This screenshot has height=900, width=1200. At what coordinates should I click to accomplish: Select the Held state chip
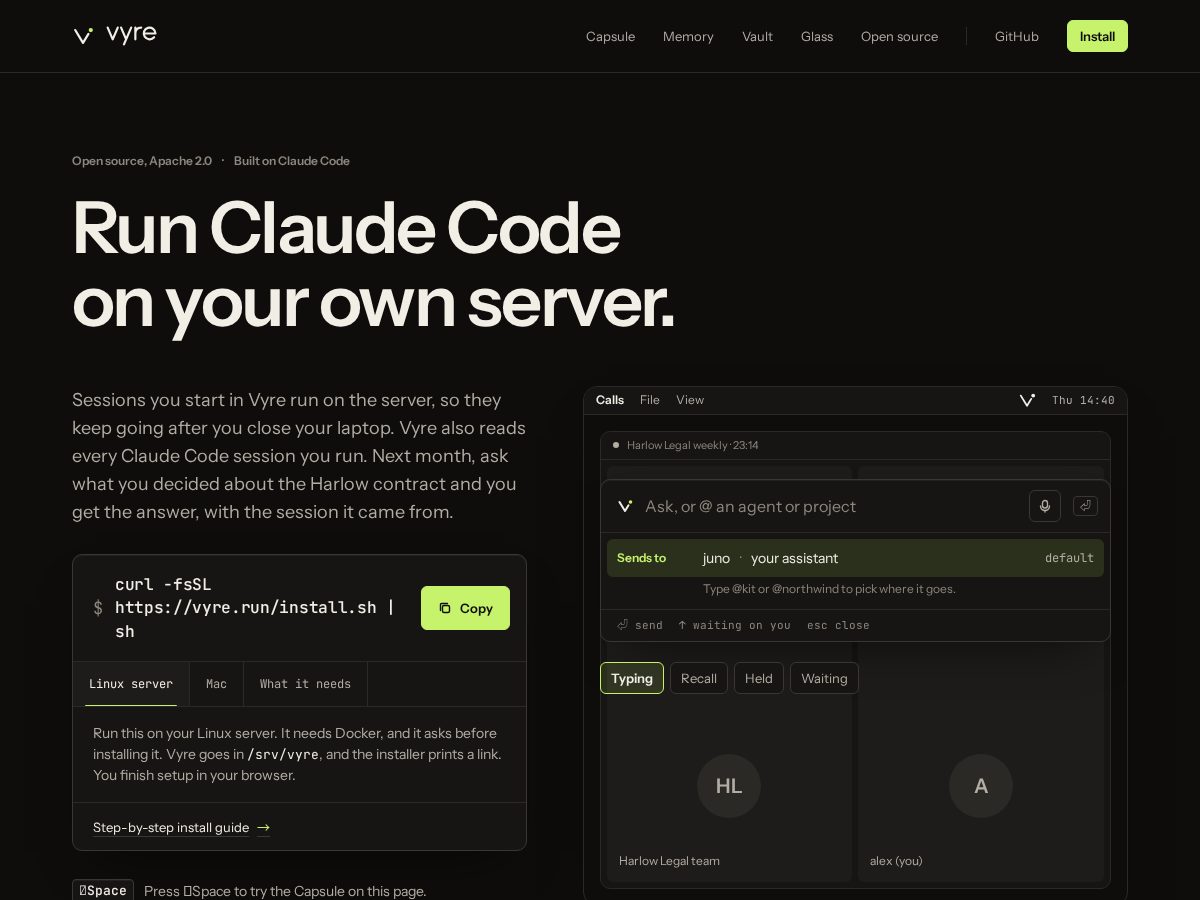point(759,678)
